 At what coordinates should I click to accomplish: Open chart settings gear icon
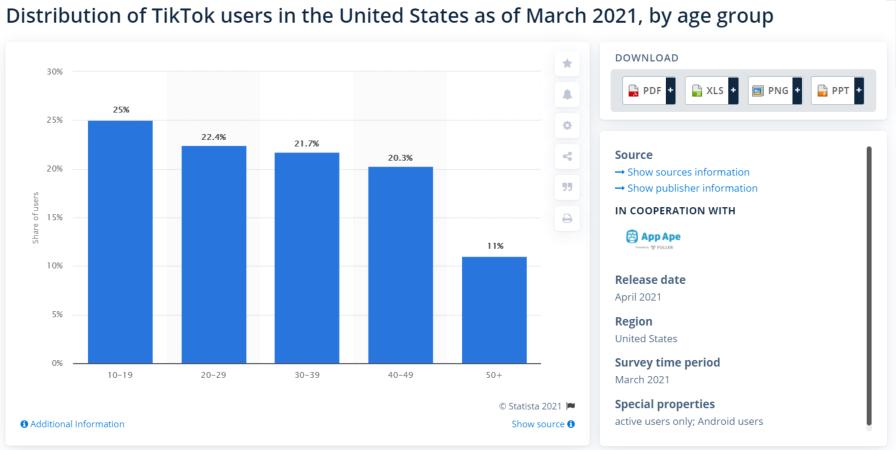click(567, 125)
